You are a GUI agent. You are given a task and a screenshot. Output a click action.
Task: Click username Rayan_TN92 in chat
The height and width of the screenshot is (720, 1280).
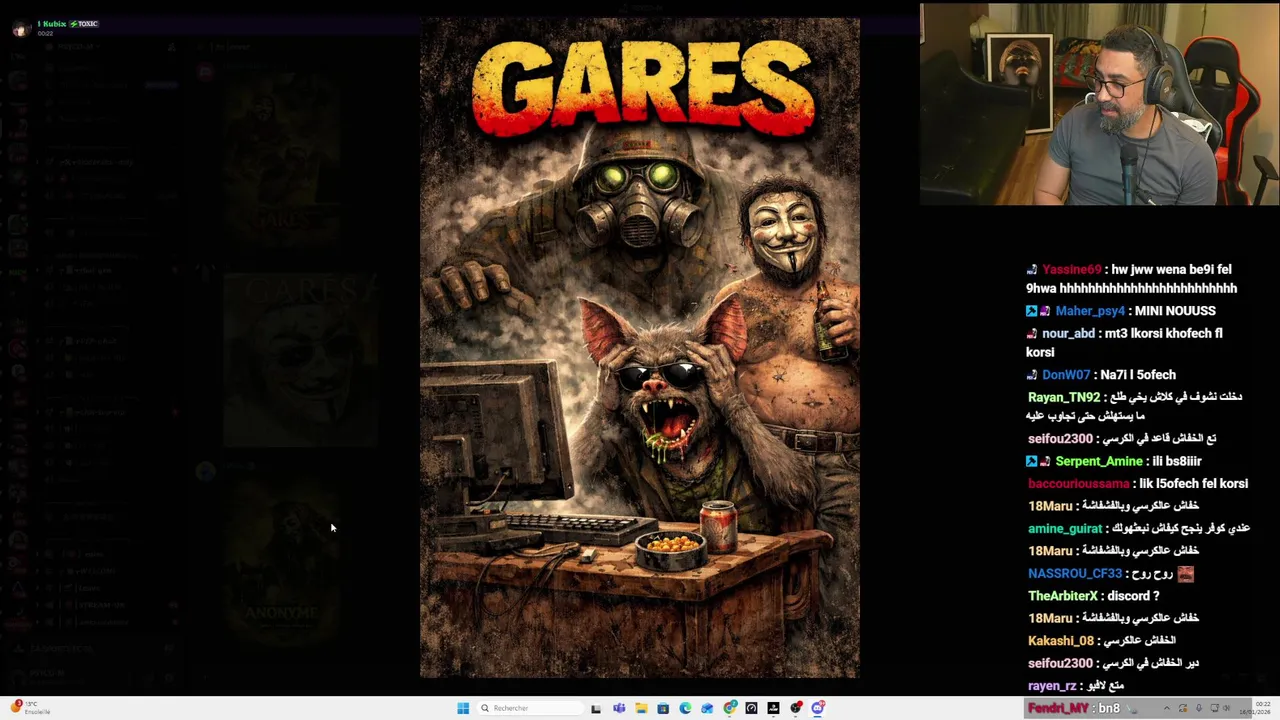pos(1063,397)
